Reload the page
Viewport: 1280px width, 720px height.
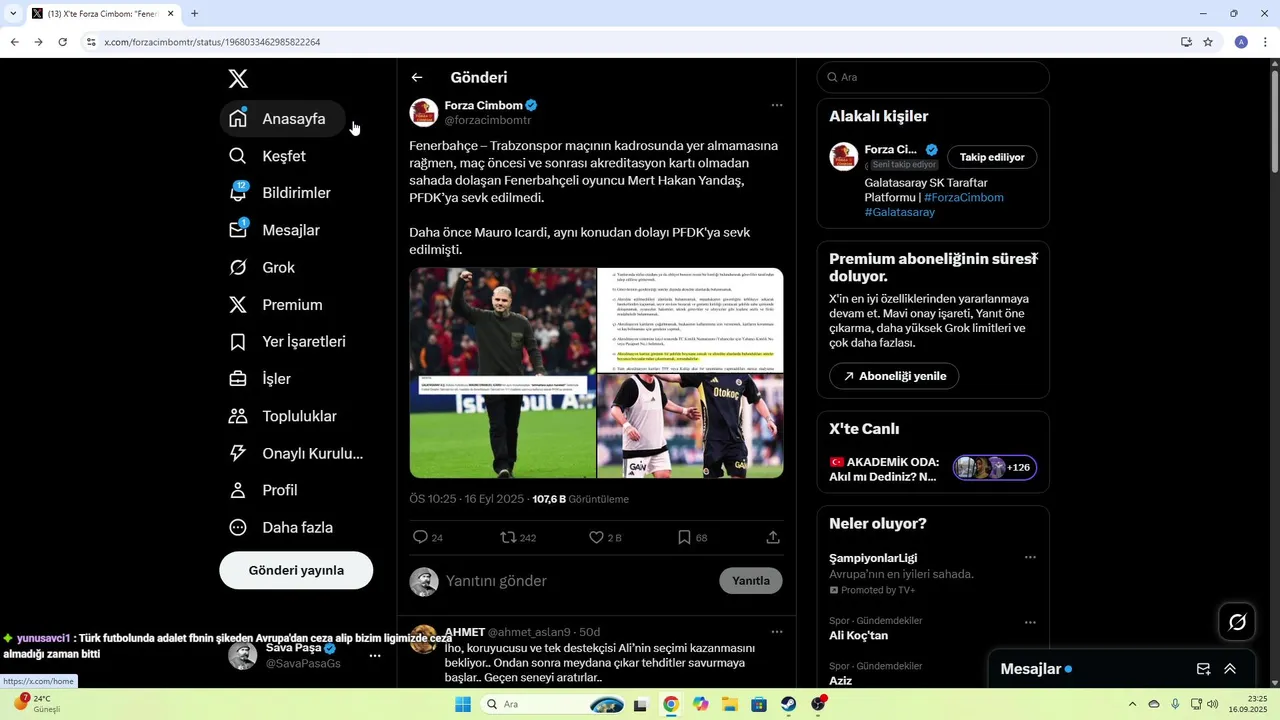tap(62, 42)
